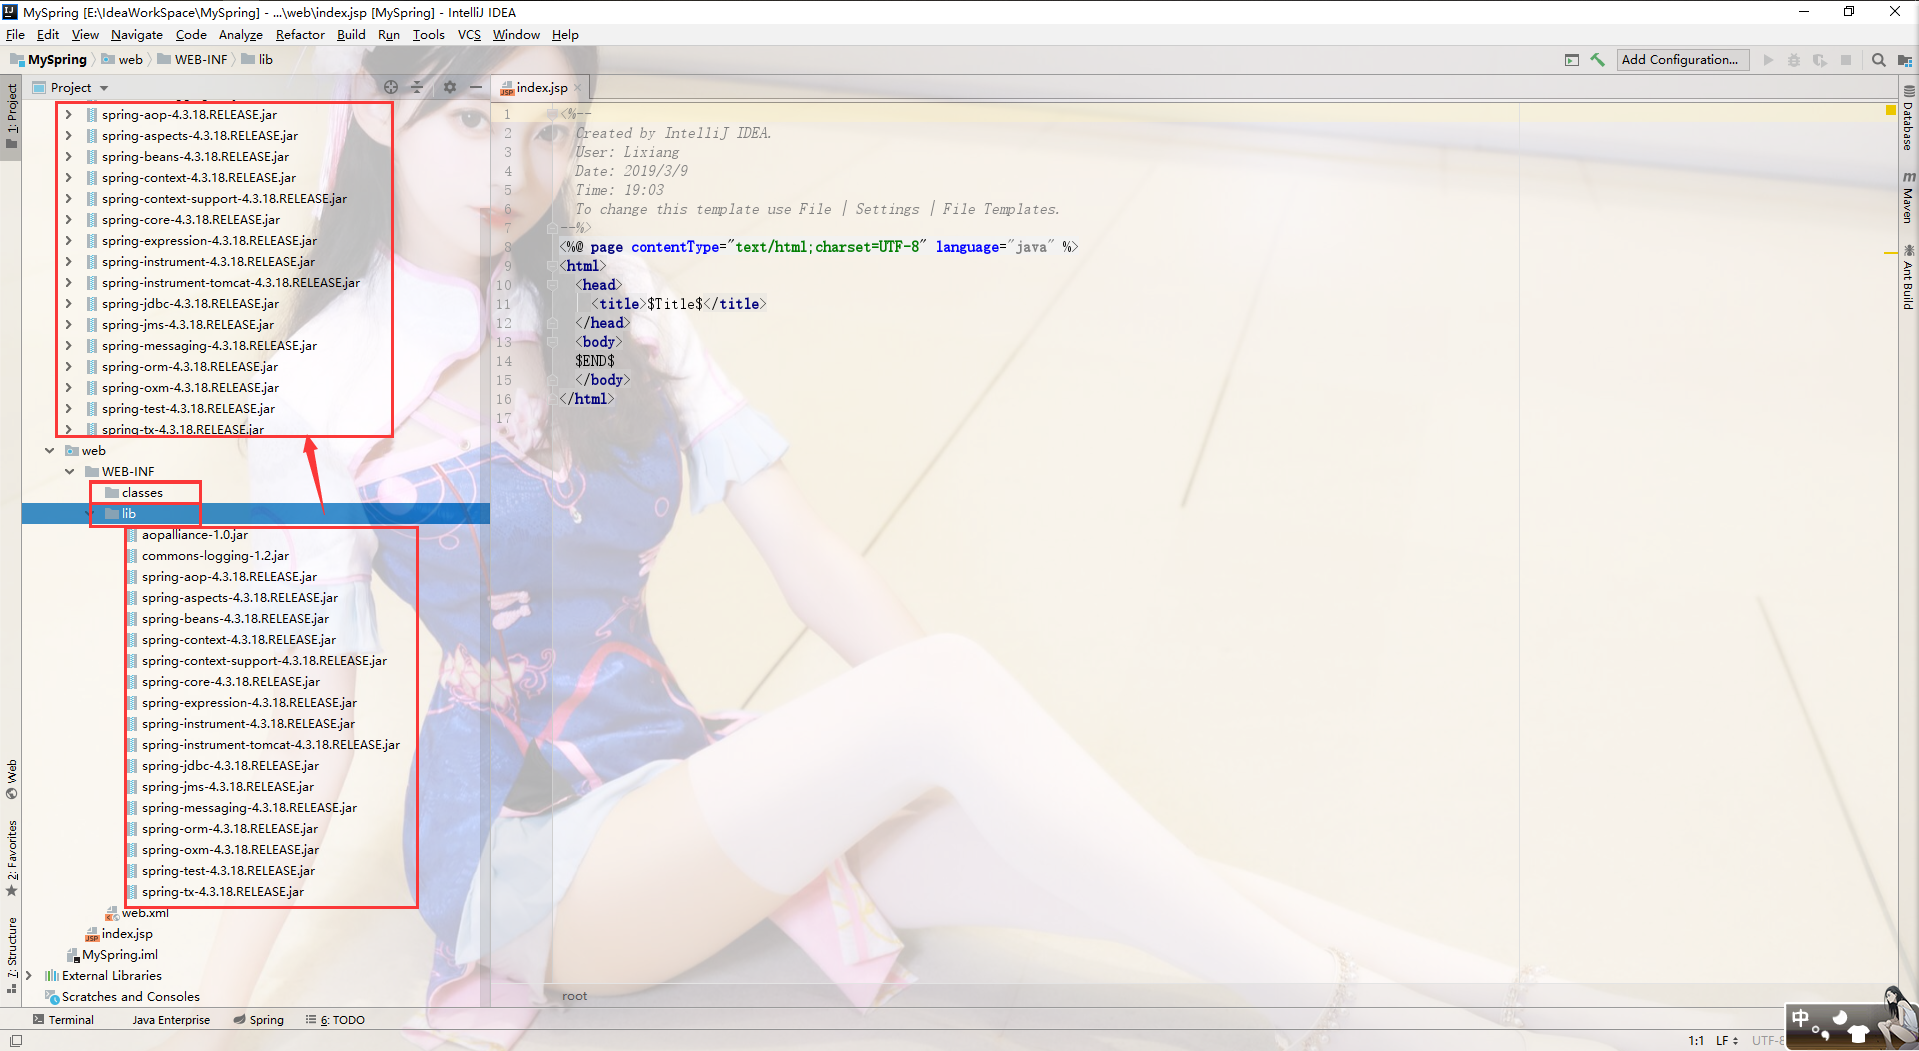The height and width of the screenshot is (1051, 1919).
Task: Fold the head tag block in the editor gutter
Action: click(552, 285)
